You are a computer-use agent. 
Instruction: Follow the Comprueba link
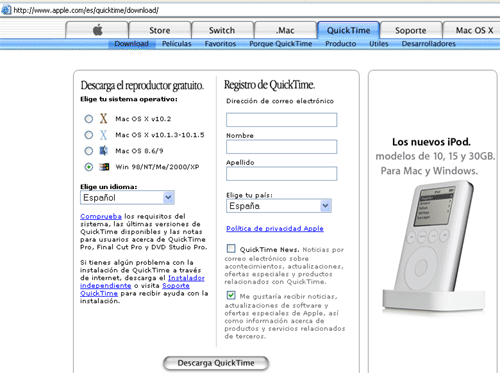[101, 216]
